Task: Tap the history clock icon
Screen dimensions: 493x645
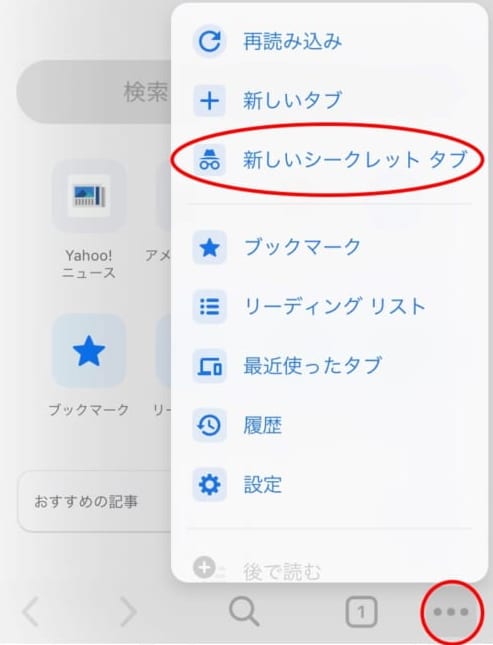Action: tap(209, 425)
